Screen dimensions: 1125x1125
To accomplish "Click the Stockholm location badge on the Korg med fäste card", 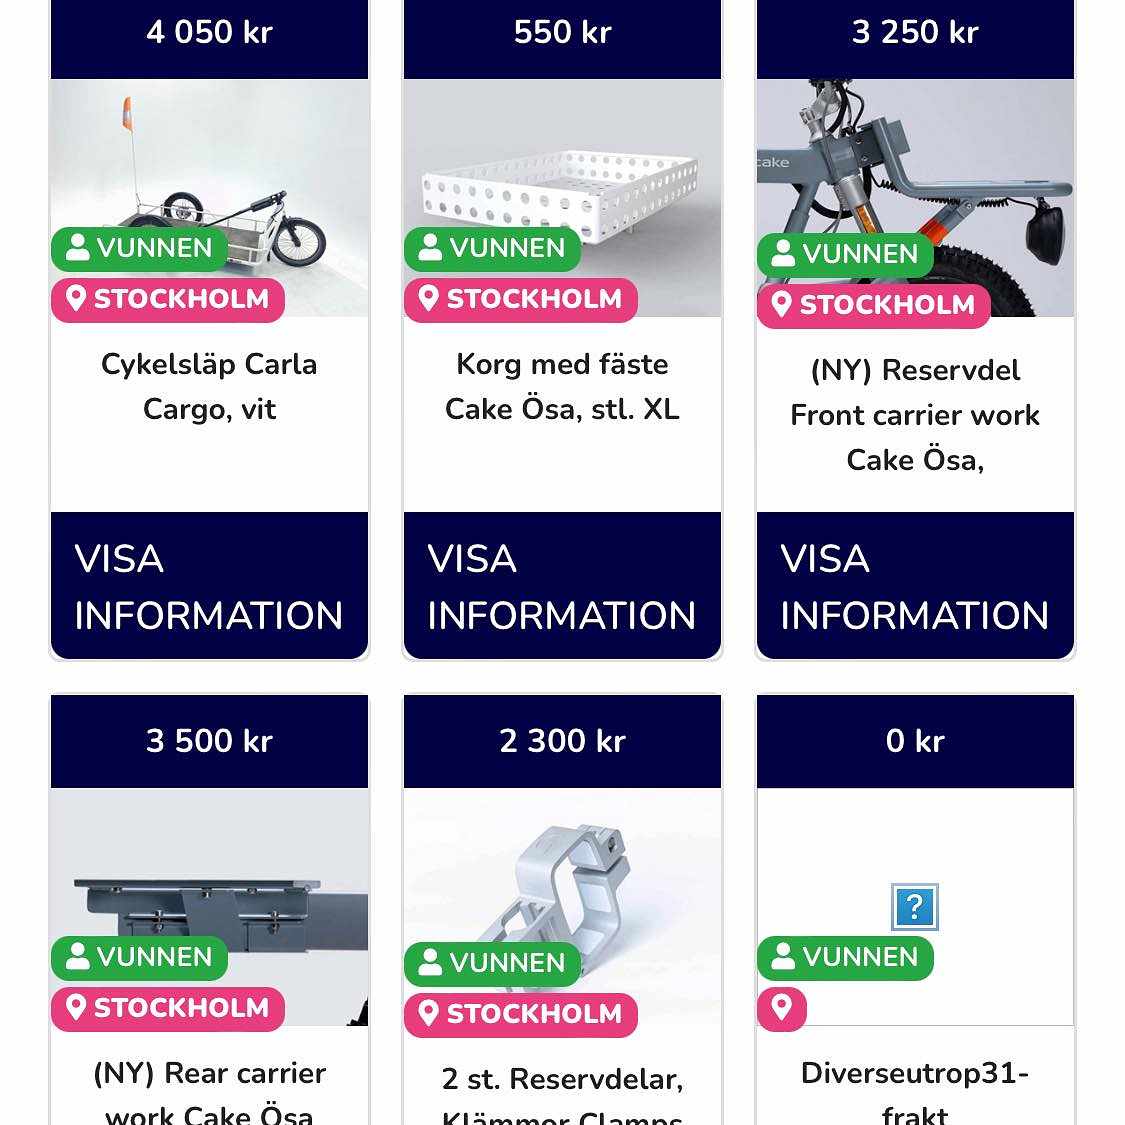I will (520, 299).
